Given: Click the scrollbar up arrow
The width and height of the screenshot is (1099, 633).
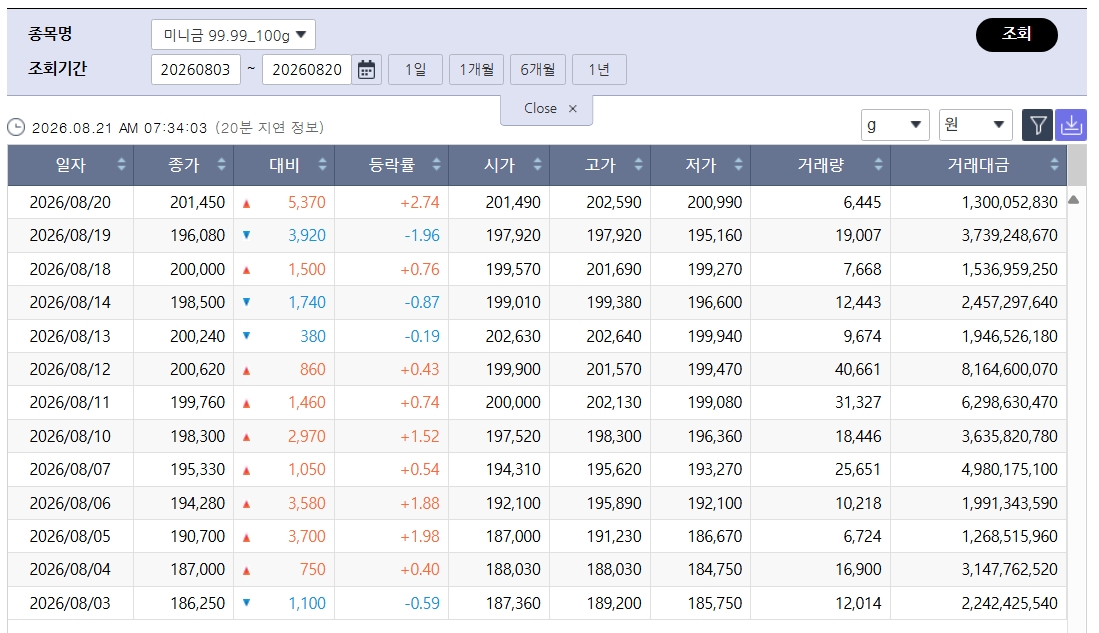Looking at the screenshot, I should click(1073, 200).
